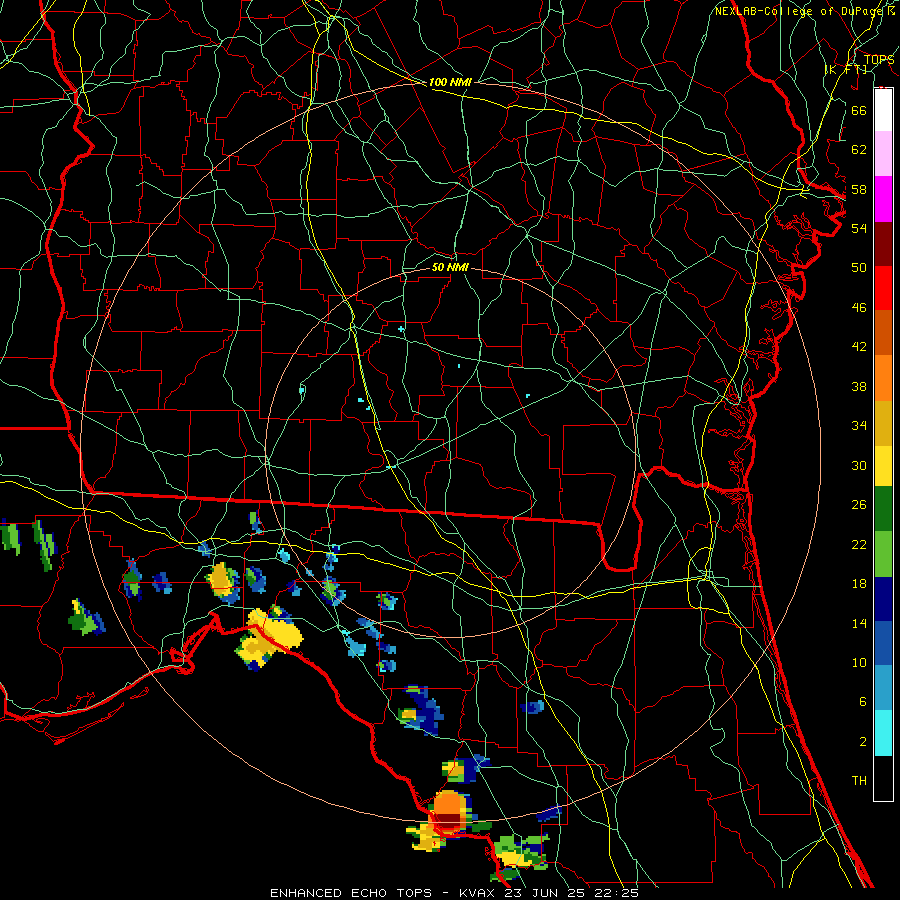This screenshot has width=900, height=900.
Task: Click the legend value "62"
Action: click(859, 150)
